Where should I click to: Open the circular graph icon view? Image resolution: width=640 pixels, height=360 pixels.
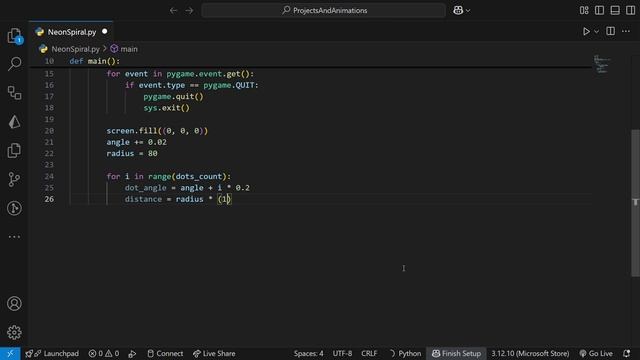[x=14, y=208]
